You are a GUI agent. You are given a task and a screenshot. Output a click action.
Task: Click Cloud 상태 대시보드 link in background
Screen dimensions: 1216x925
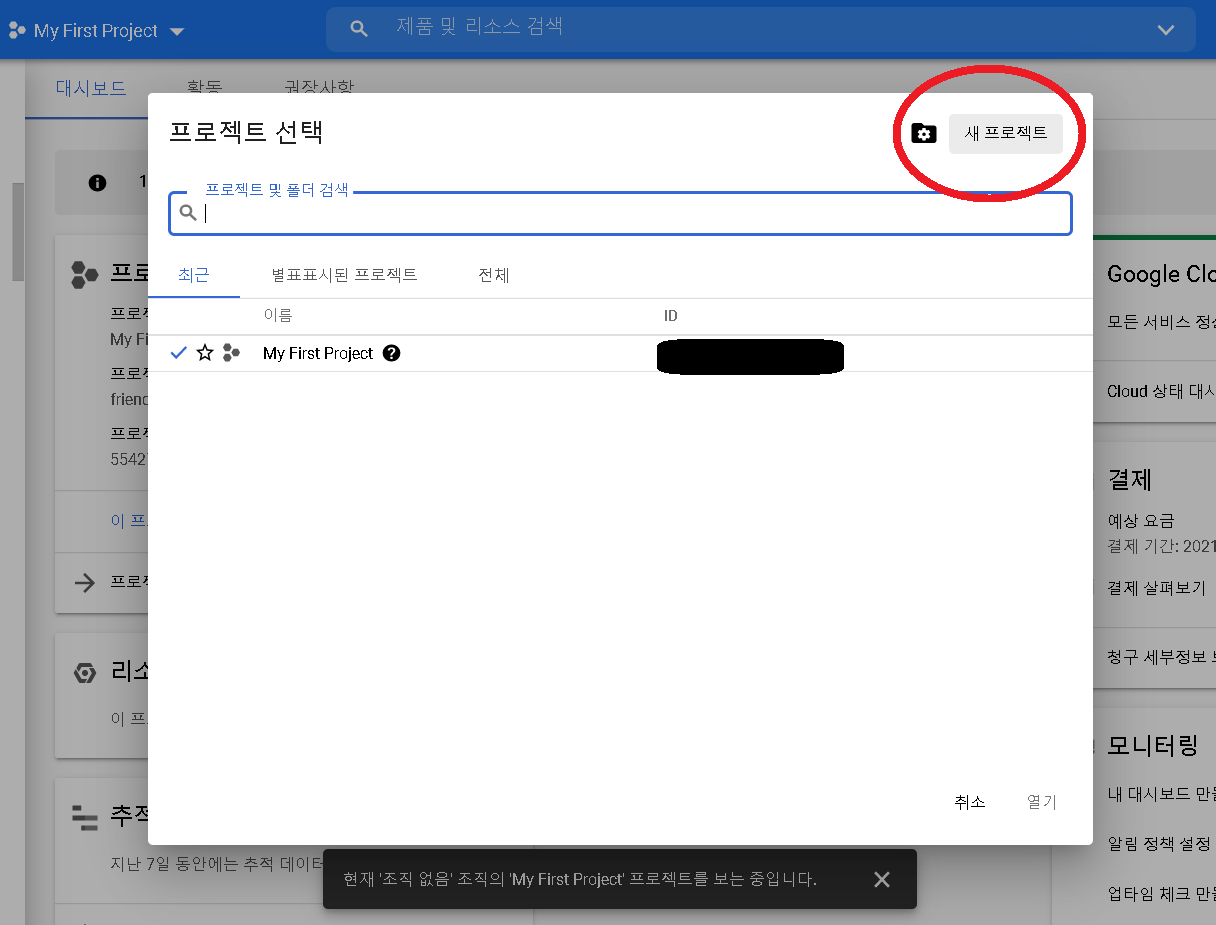[1161, 391]
